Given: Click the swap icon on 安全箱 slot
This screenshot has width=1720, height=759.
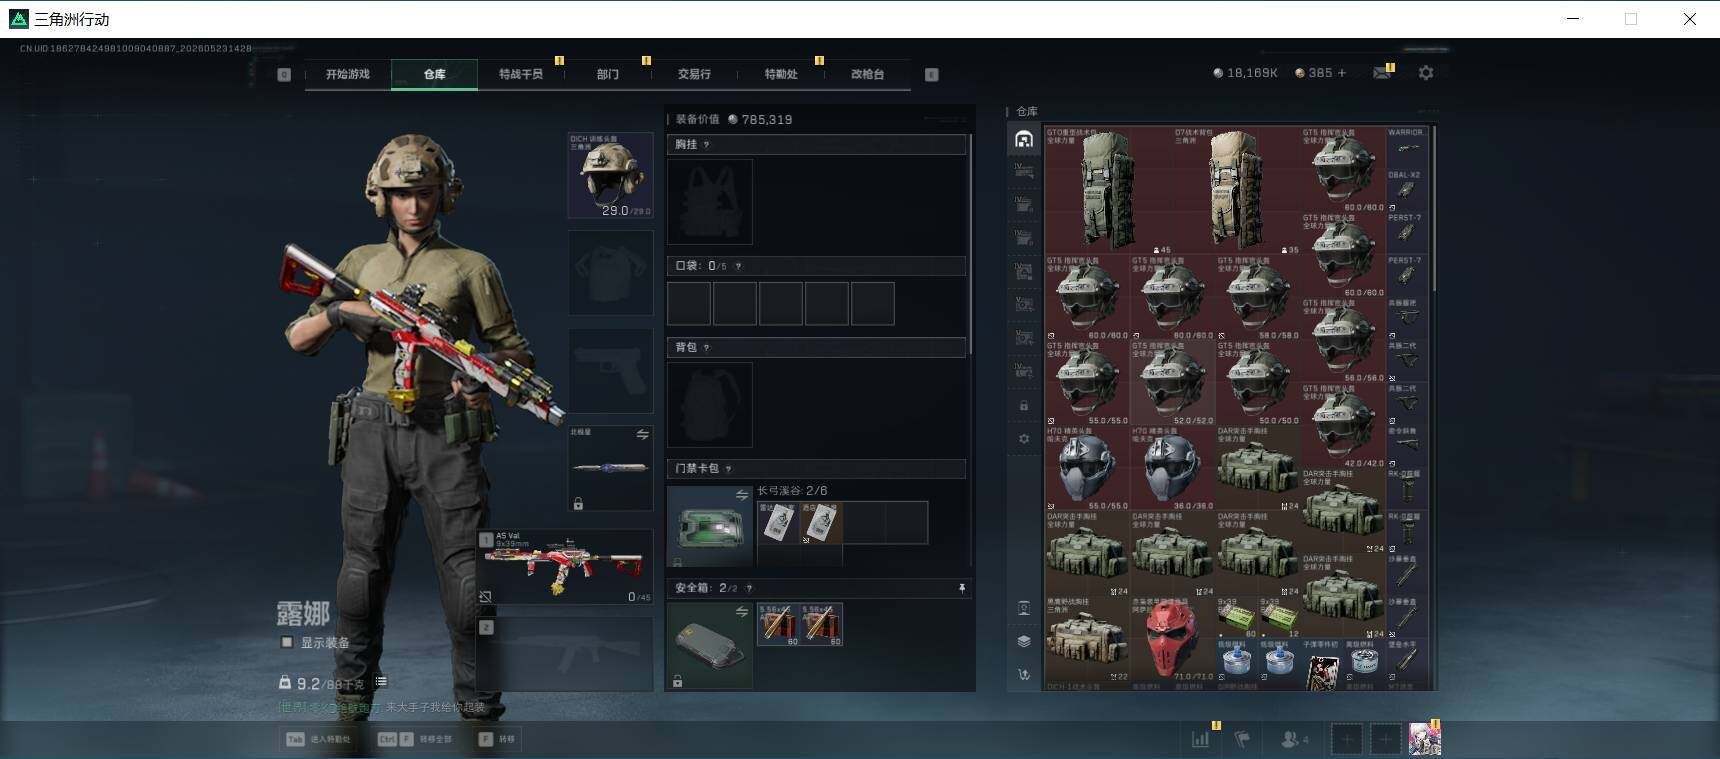Looking at the screenshot, I should [742, 611].
